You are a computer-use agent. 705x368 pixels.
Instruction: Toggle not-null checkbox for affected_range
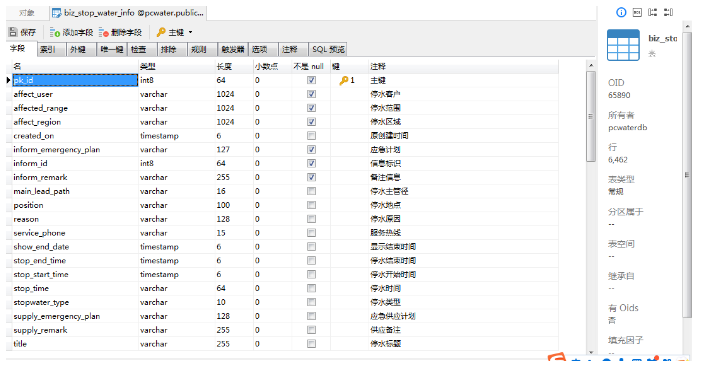point(311,108)
